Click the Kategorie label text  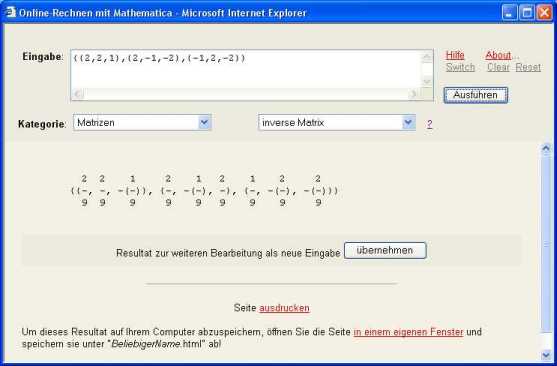coord(42,124)
